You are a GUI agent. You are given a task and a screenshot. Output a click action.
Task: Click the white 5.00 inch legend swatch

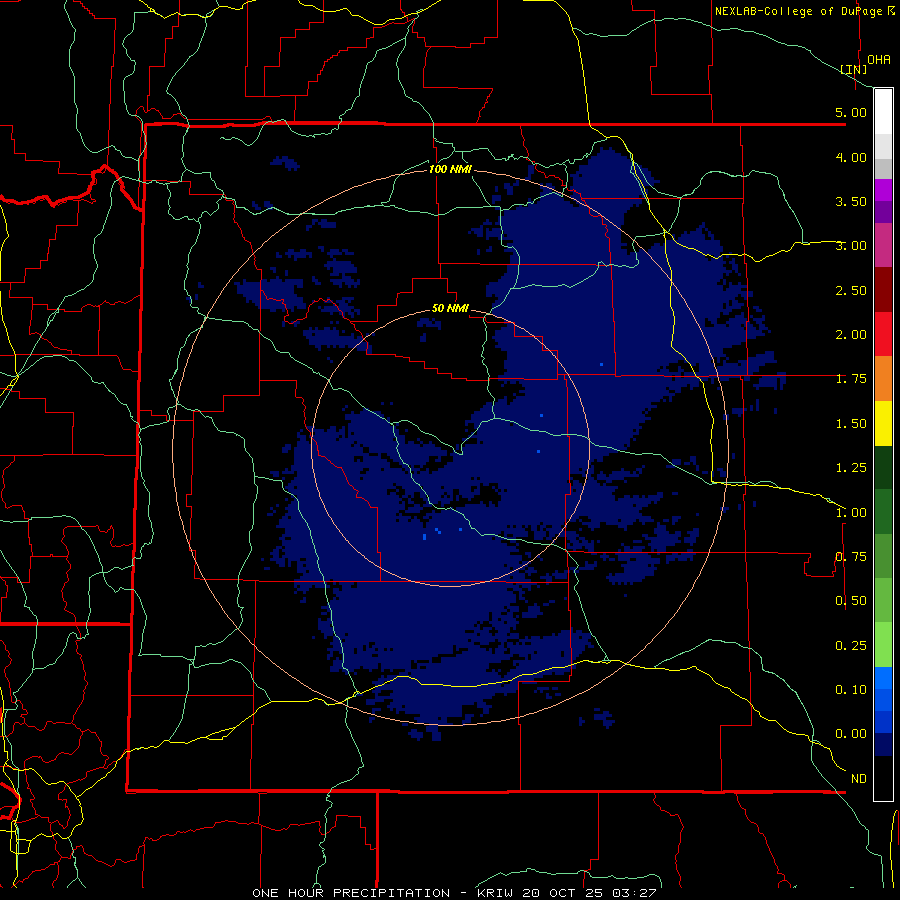(x=883, y=112)
